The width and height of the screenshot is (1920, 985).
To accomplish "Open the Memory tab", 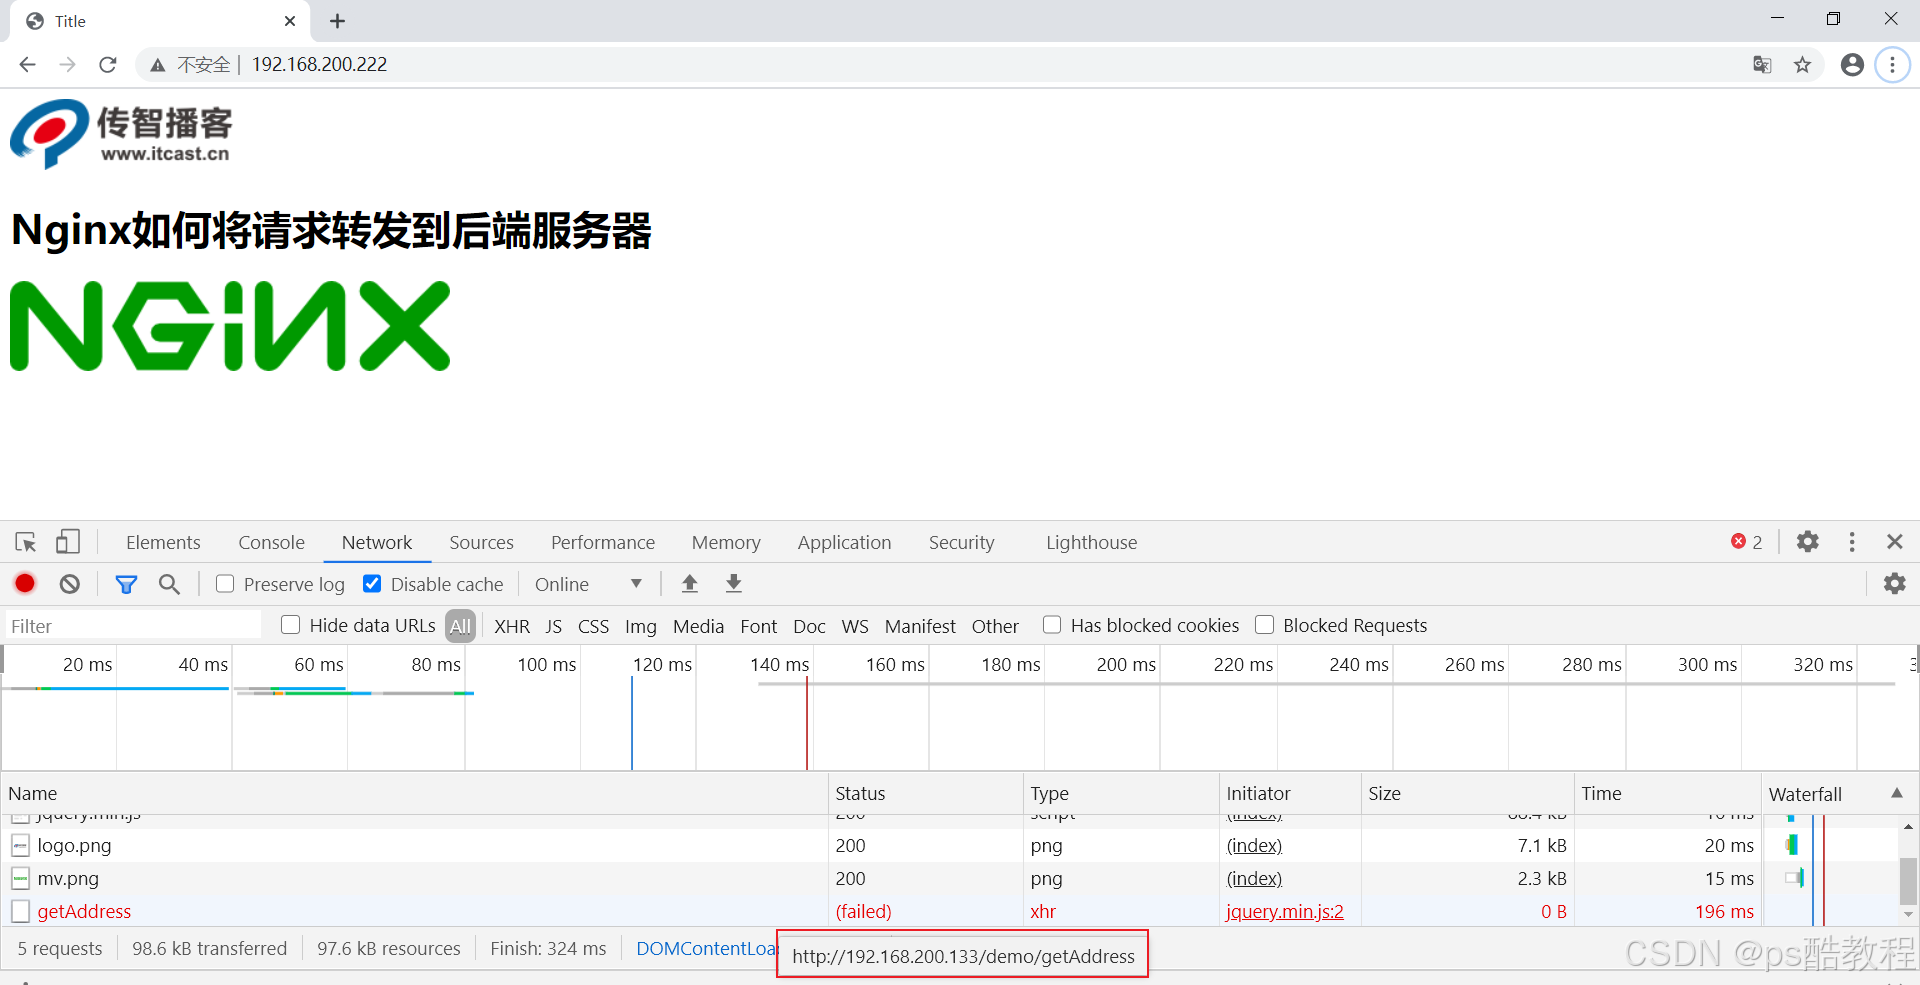I will click(726, 542).
